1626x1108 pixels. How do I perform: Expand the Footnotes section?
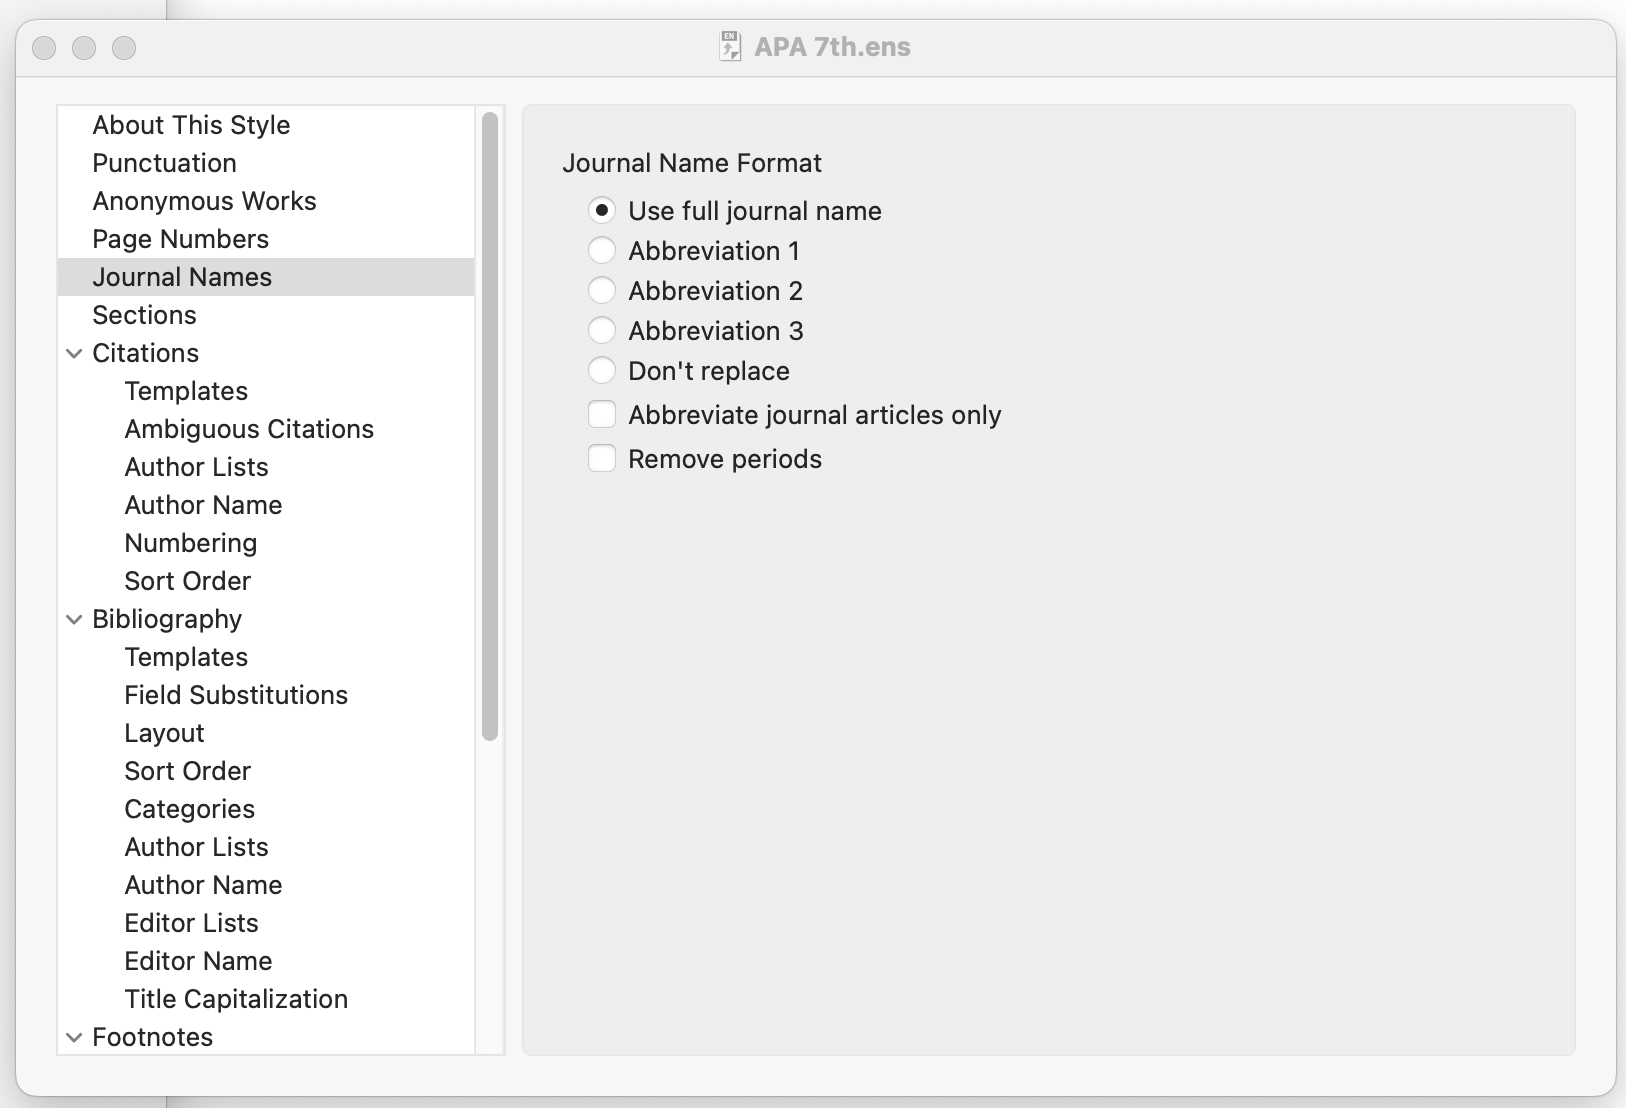tap(74, 1037)
